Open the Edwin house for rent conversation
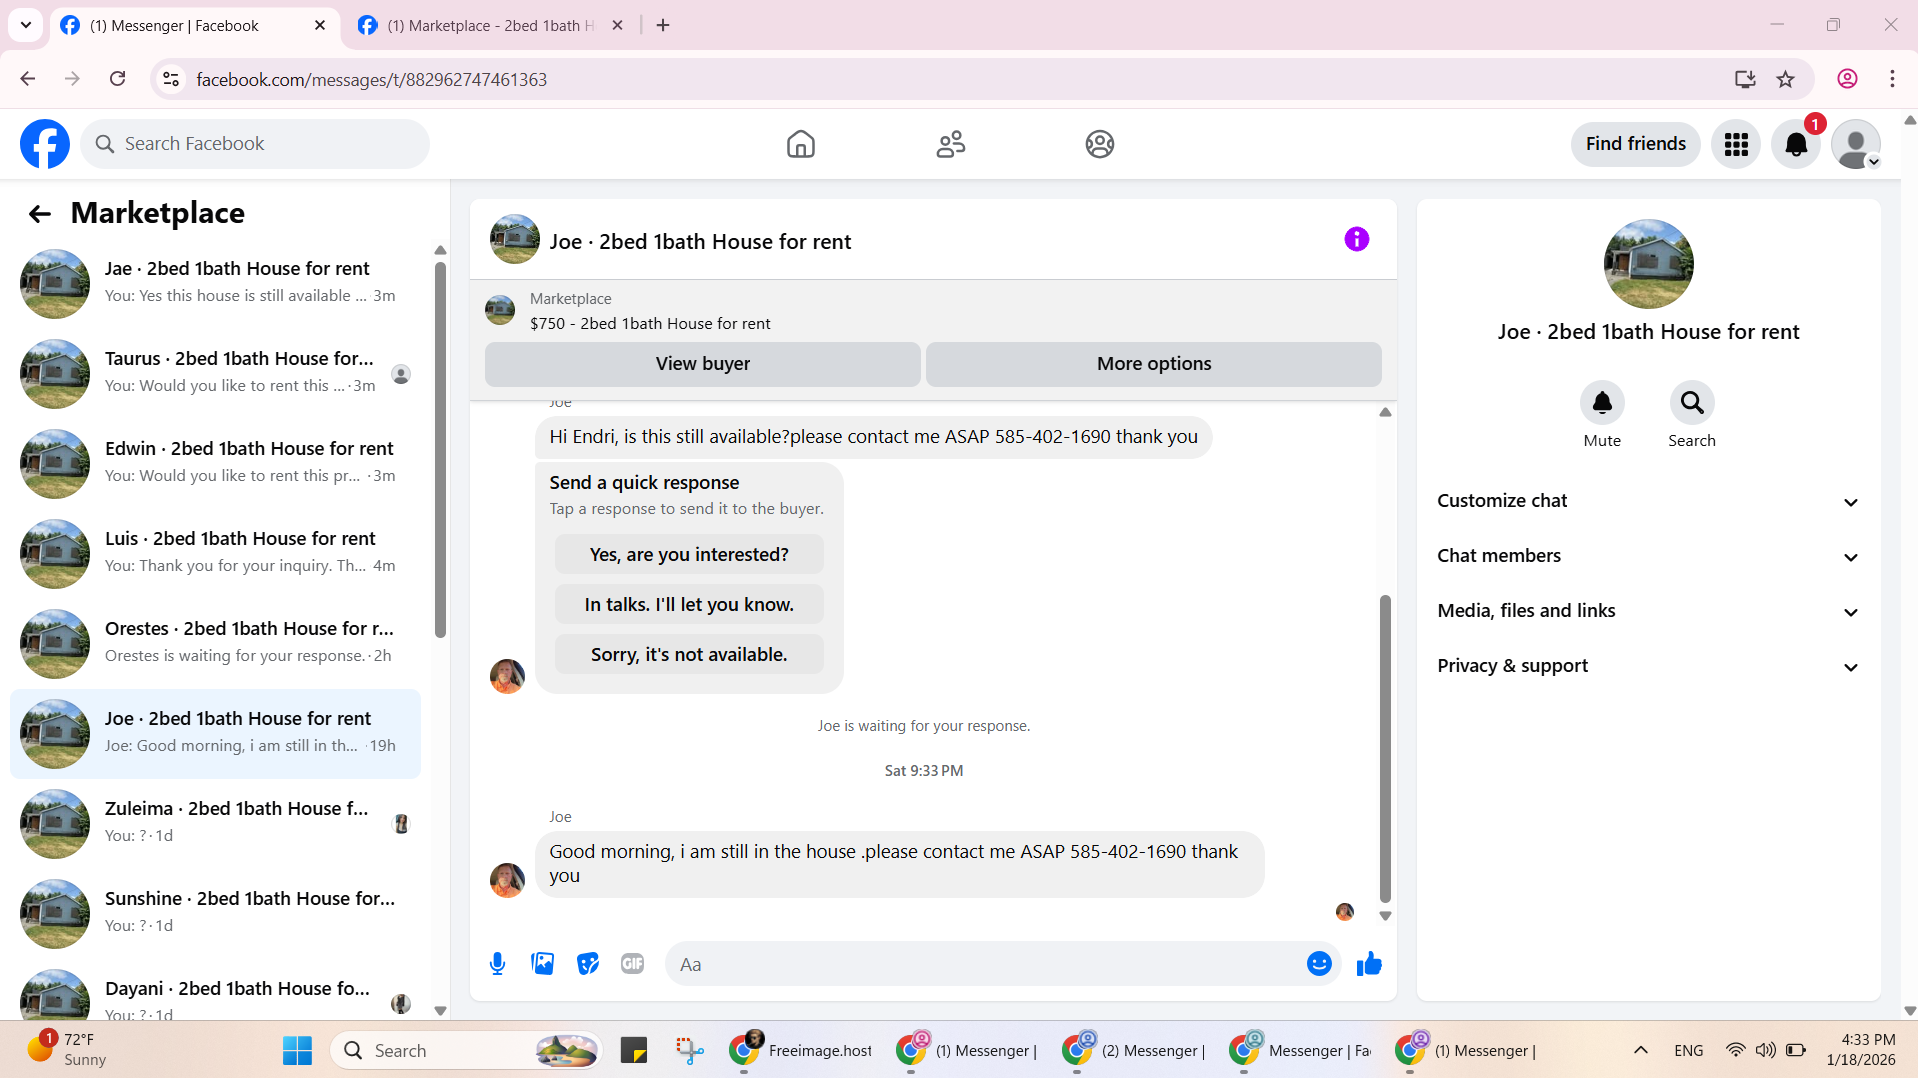 click(x=215, y=463)
